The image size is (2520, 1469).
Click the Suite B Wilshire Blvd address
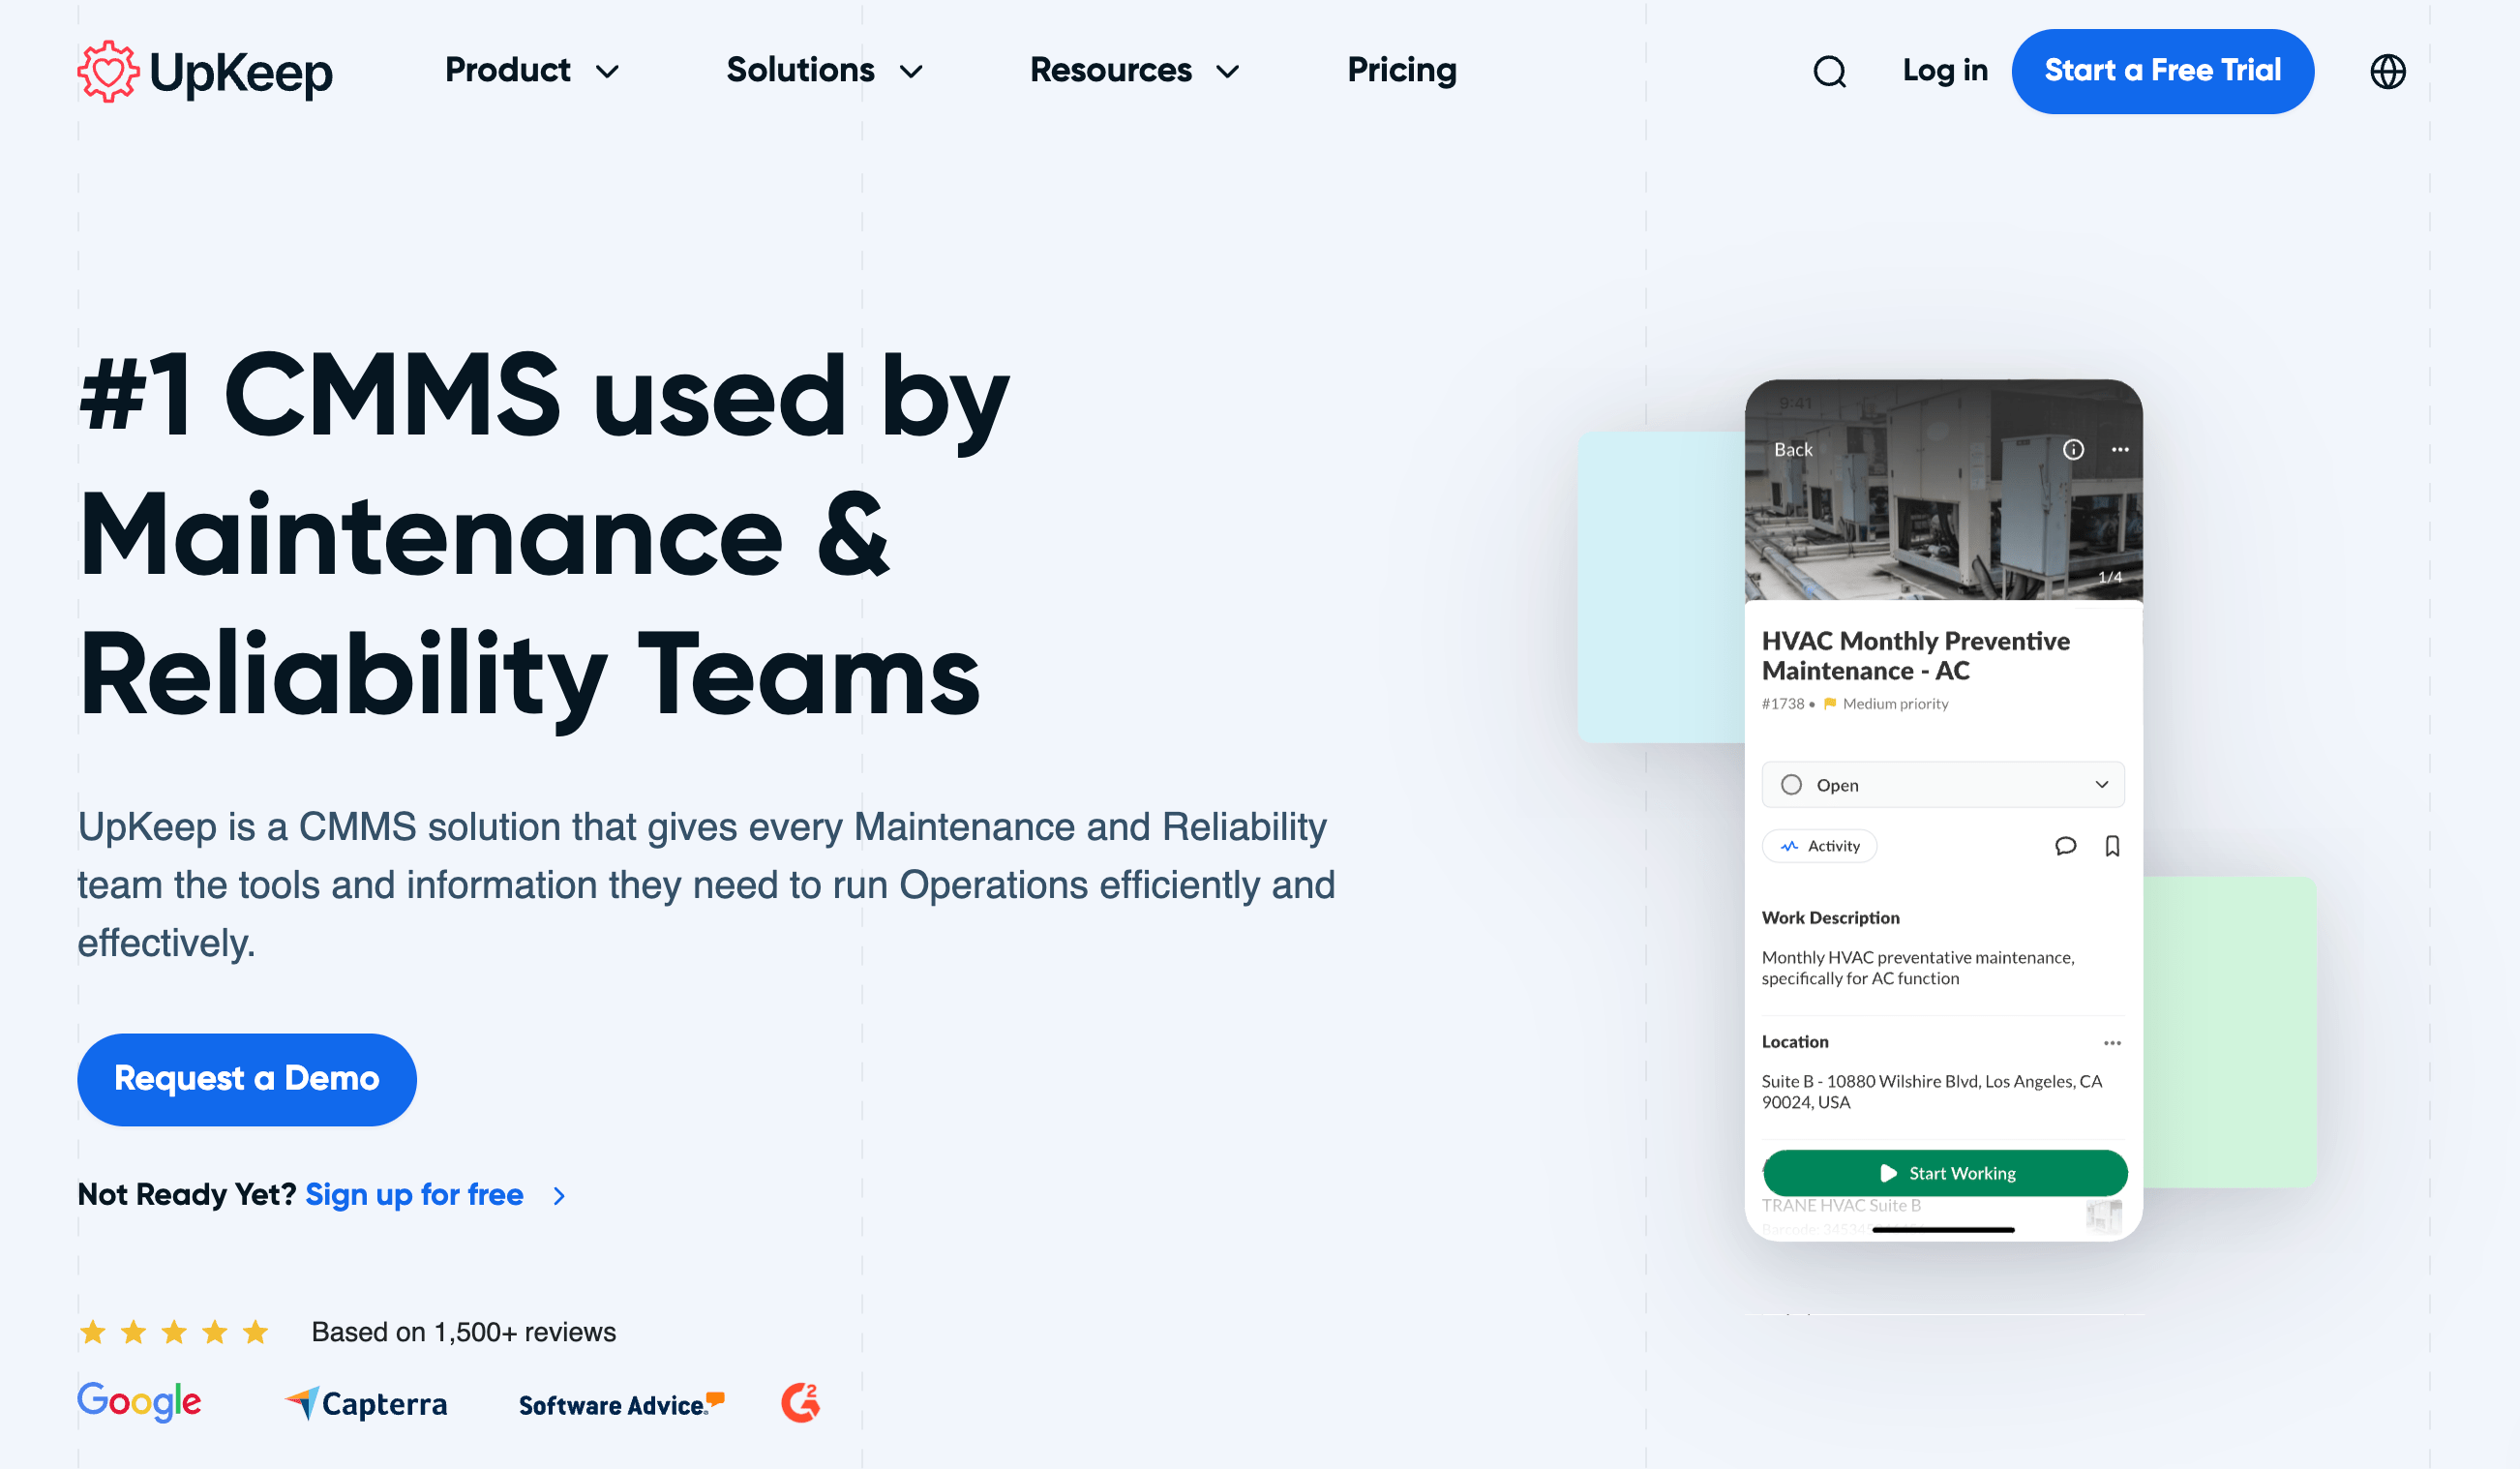tap(1931, 1092)
